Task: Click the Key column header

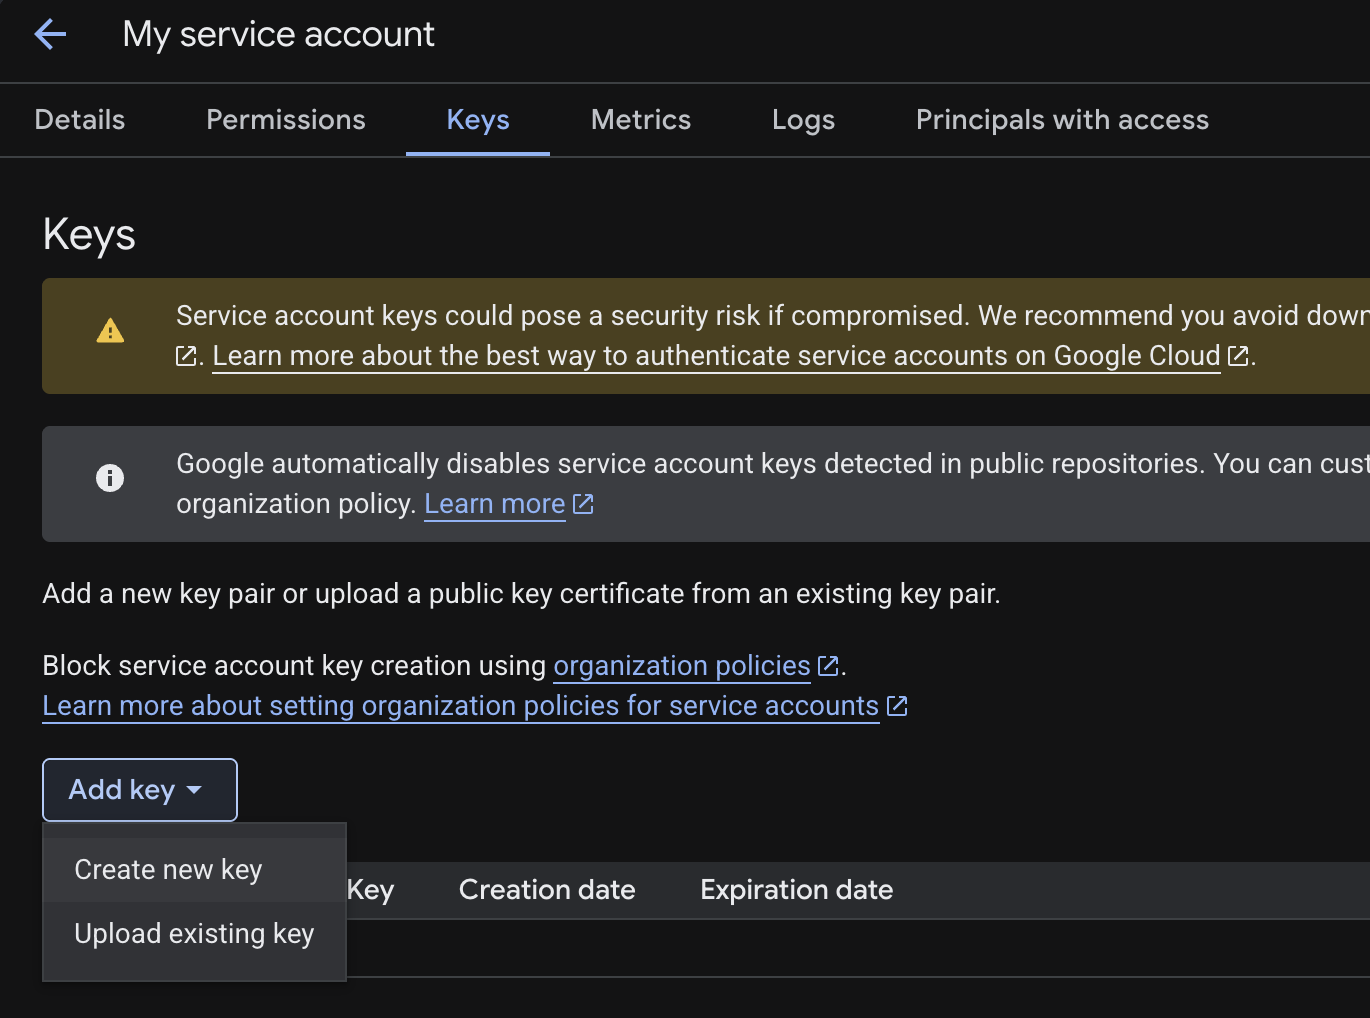Action: pyautogui.click(x=371, y=890)
